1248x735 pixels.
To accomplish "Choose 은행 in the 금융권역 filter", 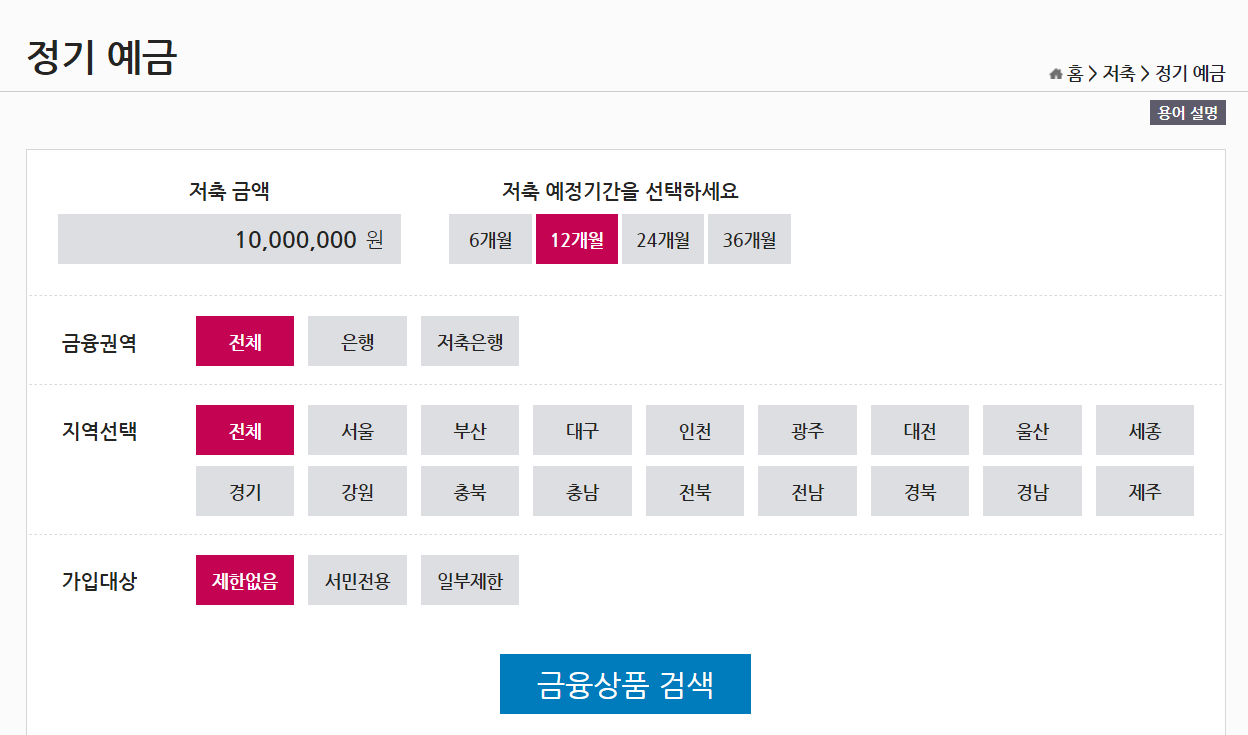I will pos(357,341).
